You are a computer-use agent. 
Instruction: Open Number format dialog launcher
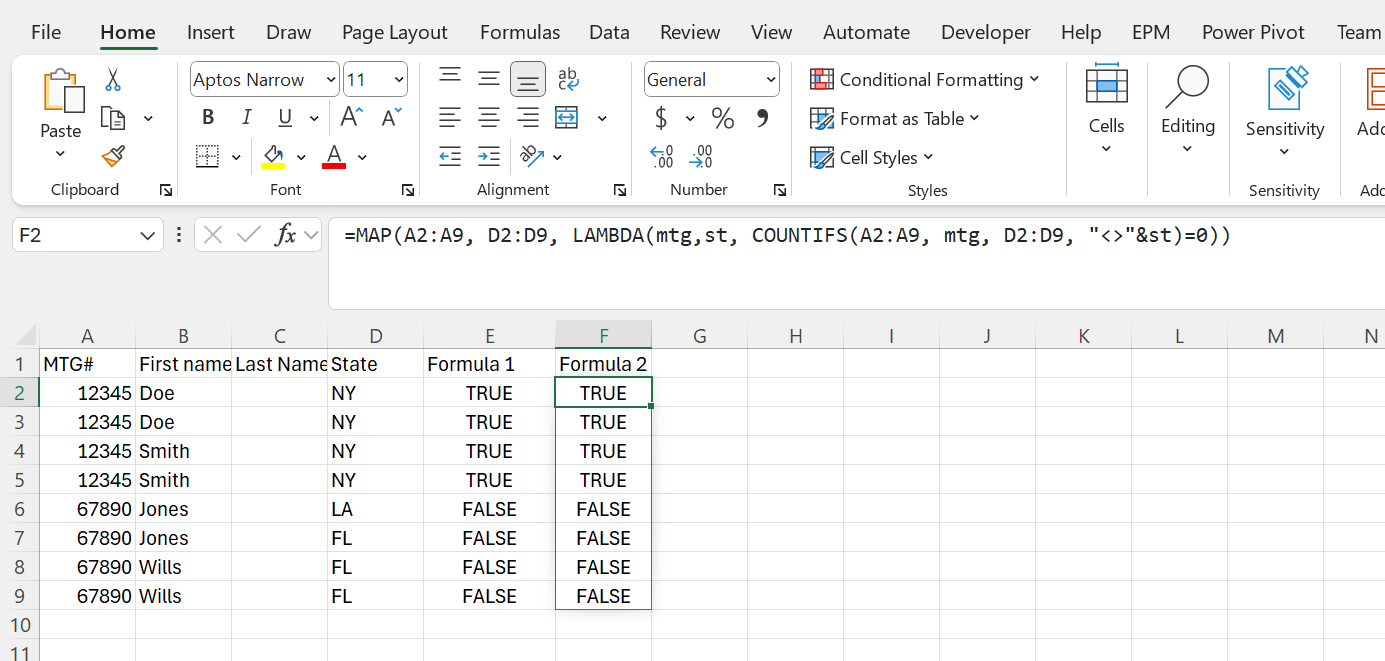tap(779, 190)
